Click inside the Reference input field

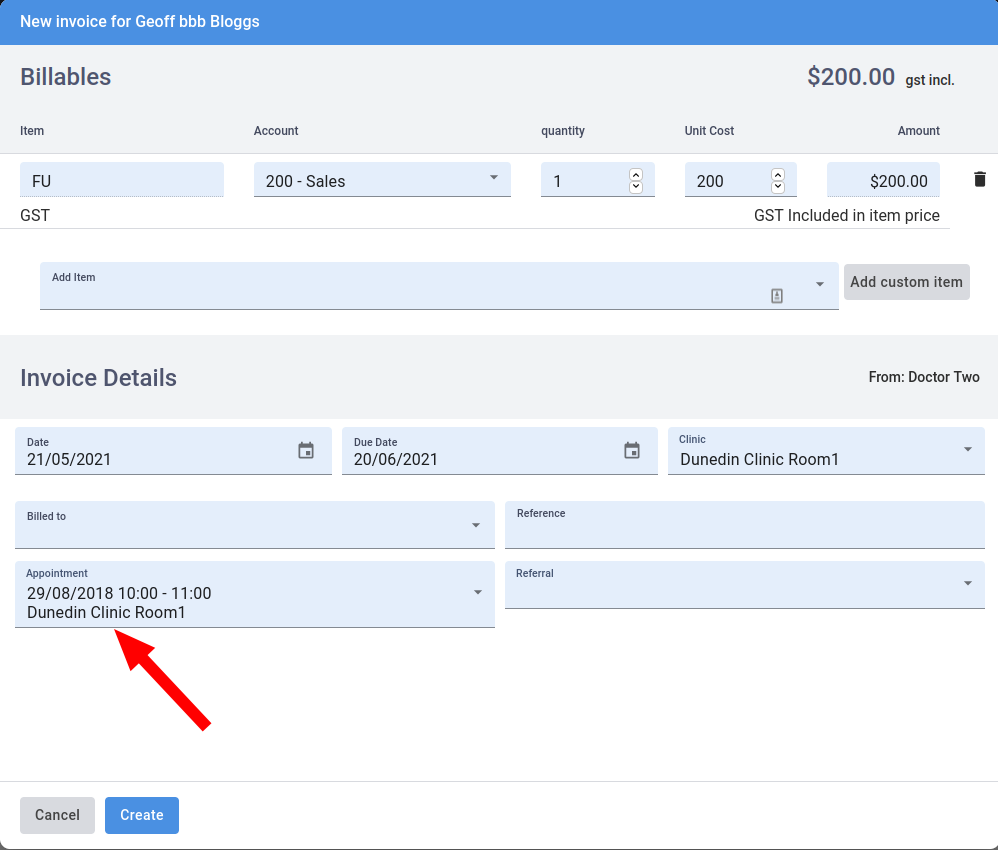click(745, 527)
